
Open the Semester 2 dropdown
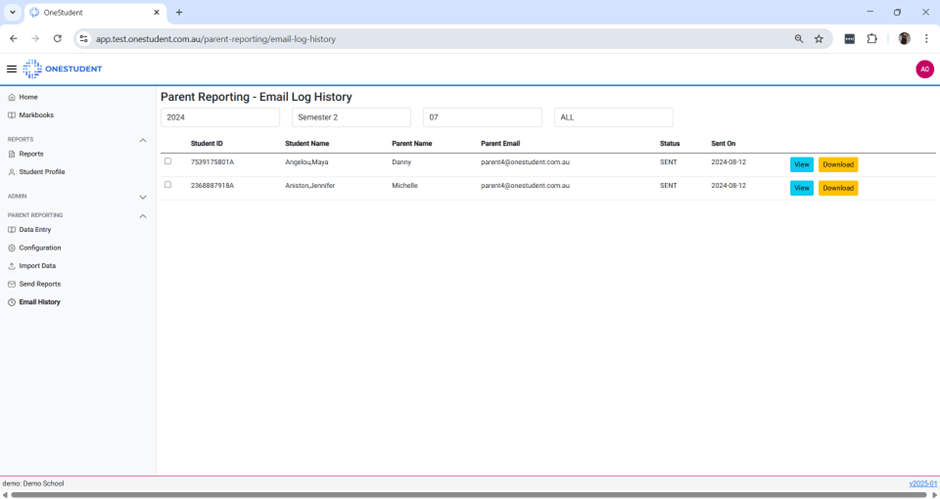pos(351,117)
